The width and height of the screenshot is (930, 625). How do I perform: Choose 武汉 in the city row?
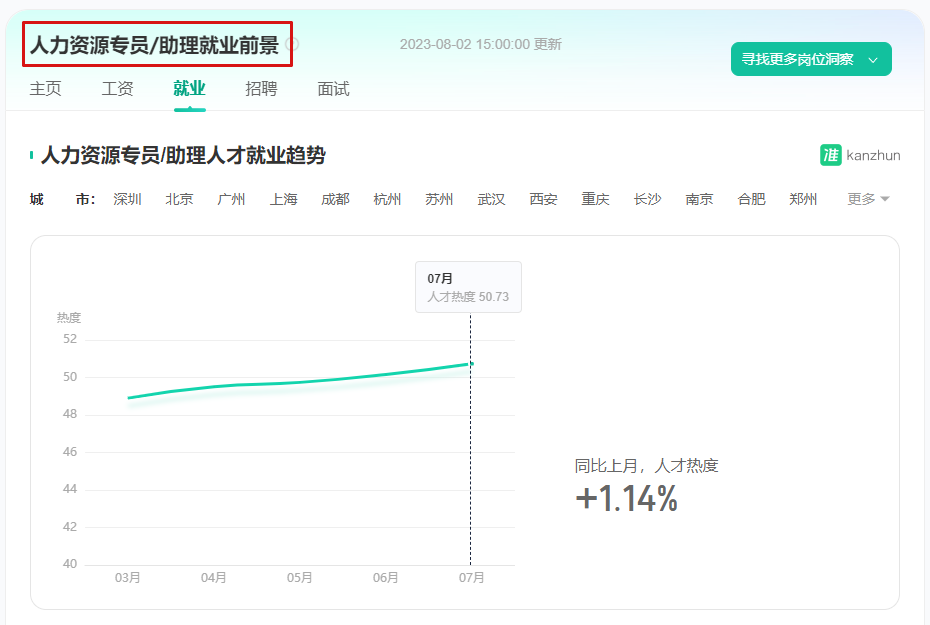pos(491,199)
